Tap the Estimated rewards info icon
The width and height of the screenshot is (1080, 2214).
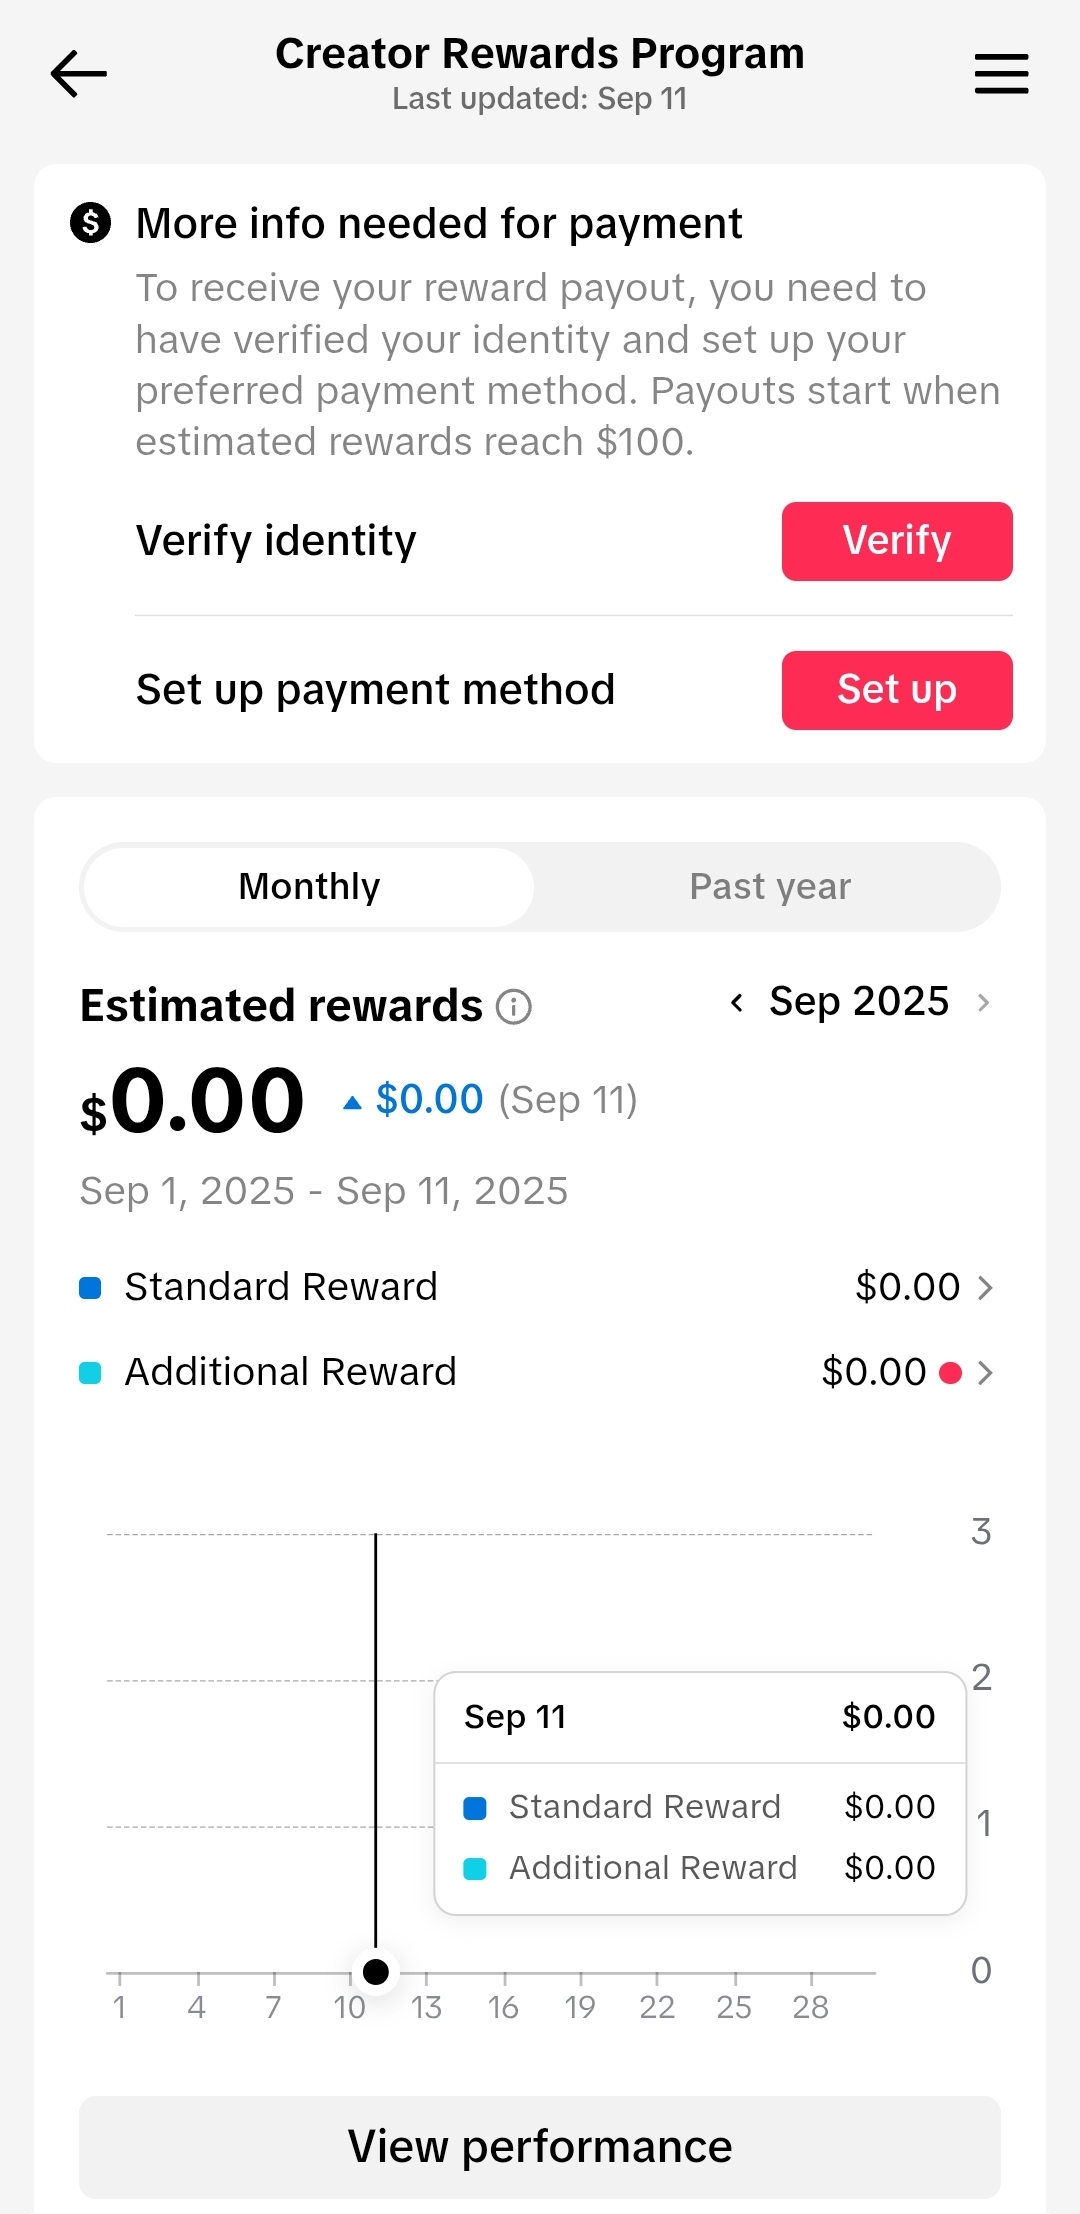[514, 1006]
